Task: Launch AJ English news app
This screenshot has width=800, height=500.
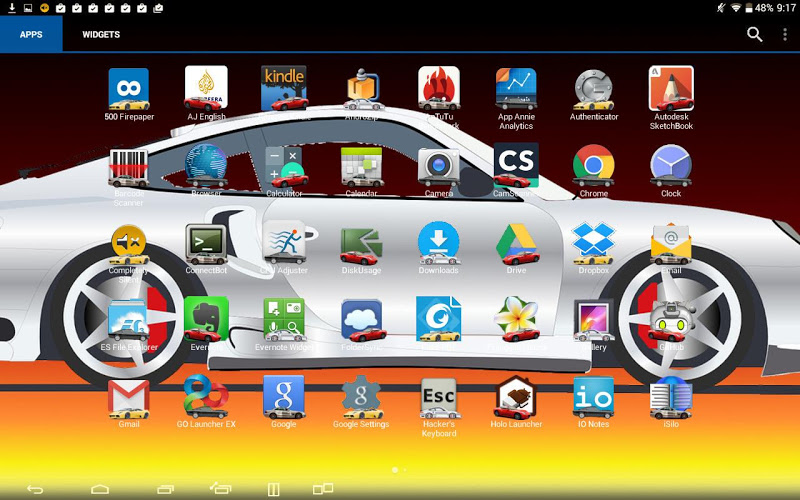Action: coord(206,88)
